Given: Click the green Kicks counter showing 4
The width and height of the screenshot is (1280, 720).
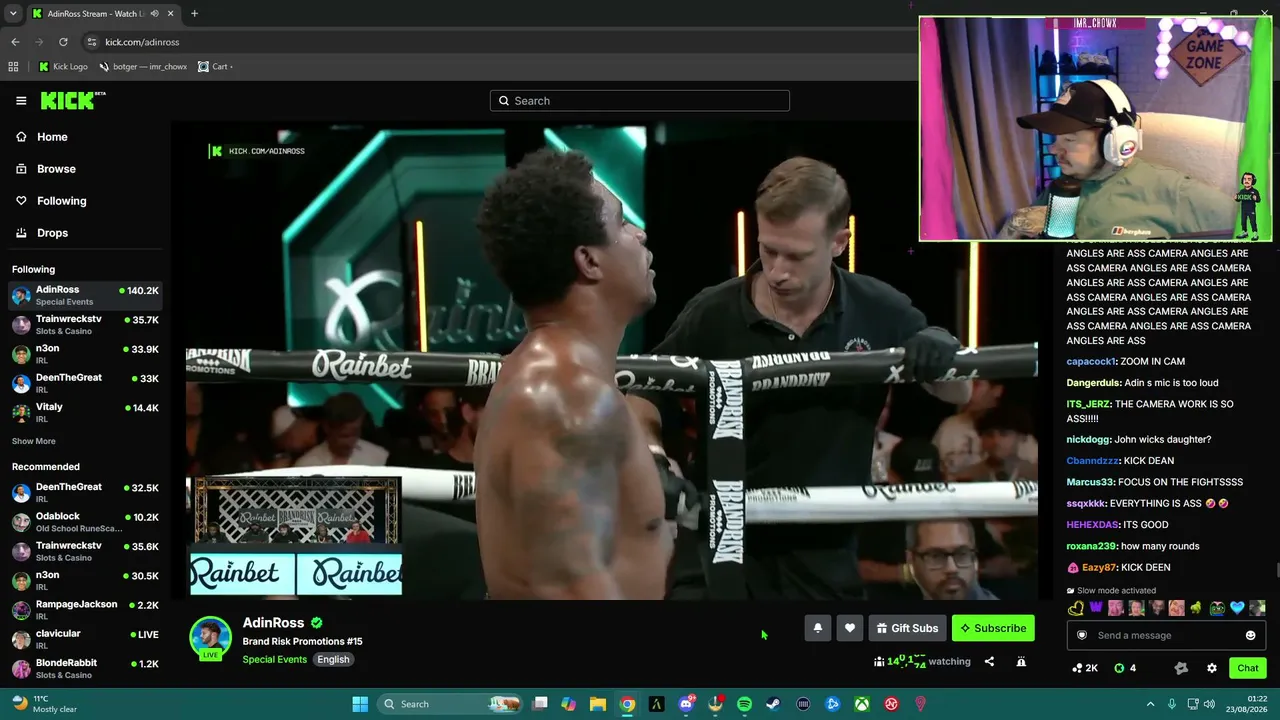Looking at the screenshot, I should (x=1125, y=668).
